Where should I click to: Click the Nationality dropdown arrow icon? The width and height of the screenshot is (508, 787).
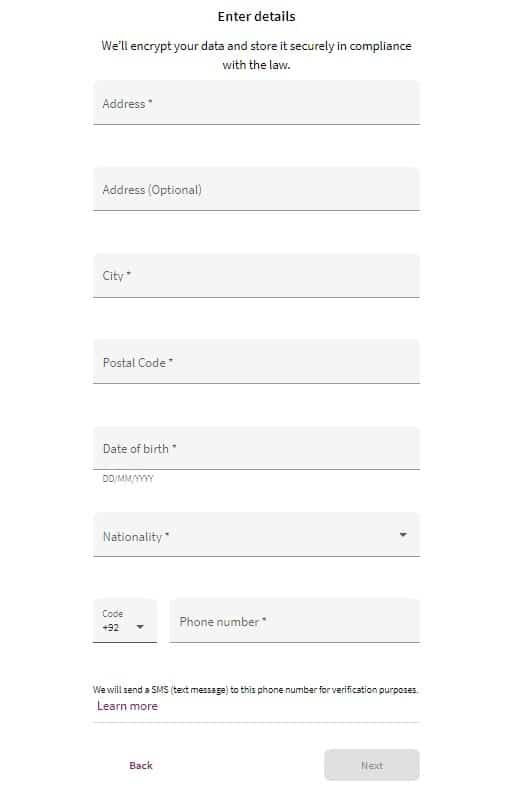tap(403, 535)
